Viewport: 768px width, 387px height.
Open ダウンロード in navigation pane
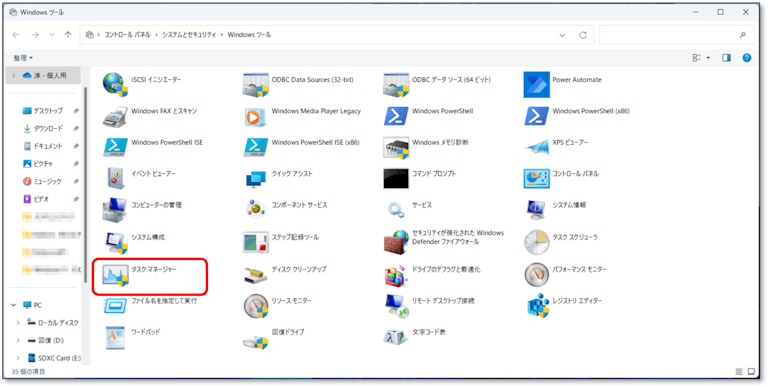(48, 128)
